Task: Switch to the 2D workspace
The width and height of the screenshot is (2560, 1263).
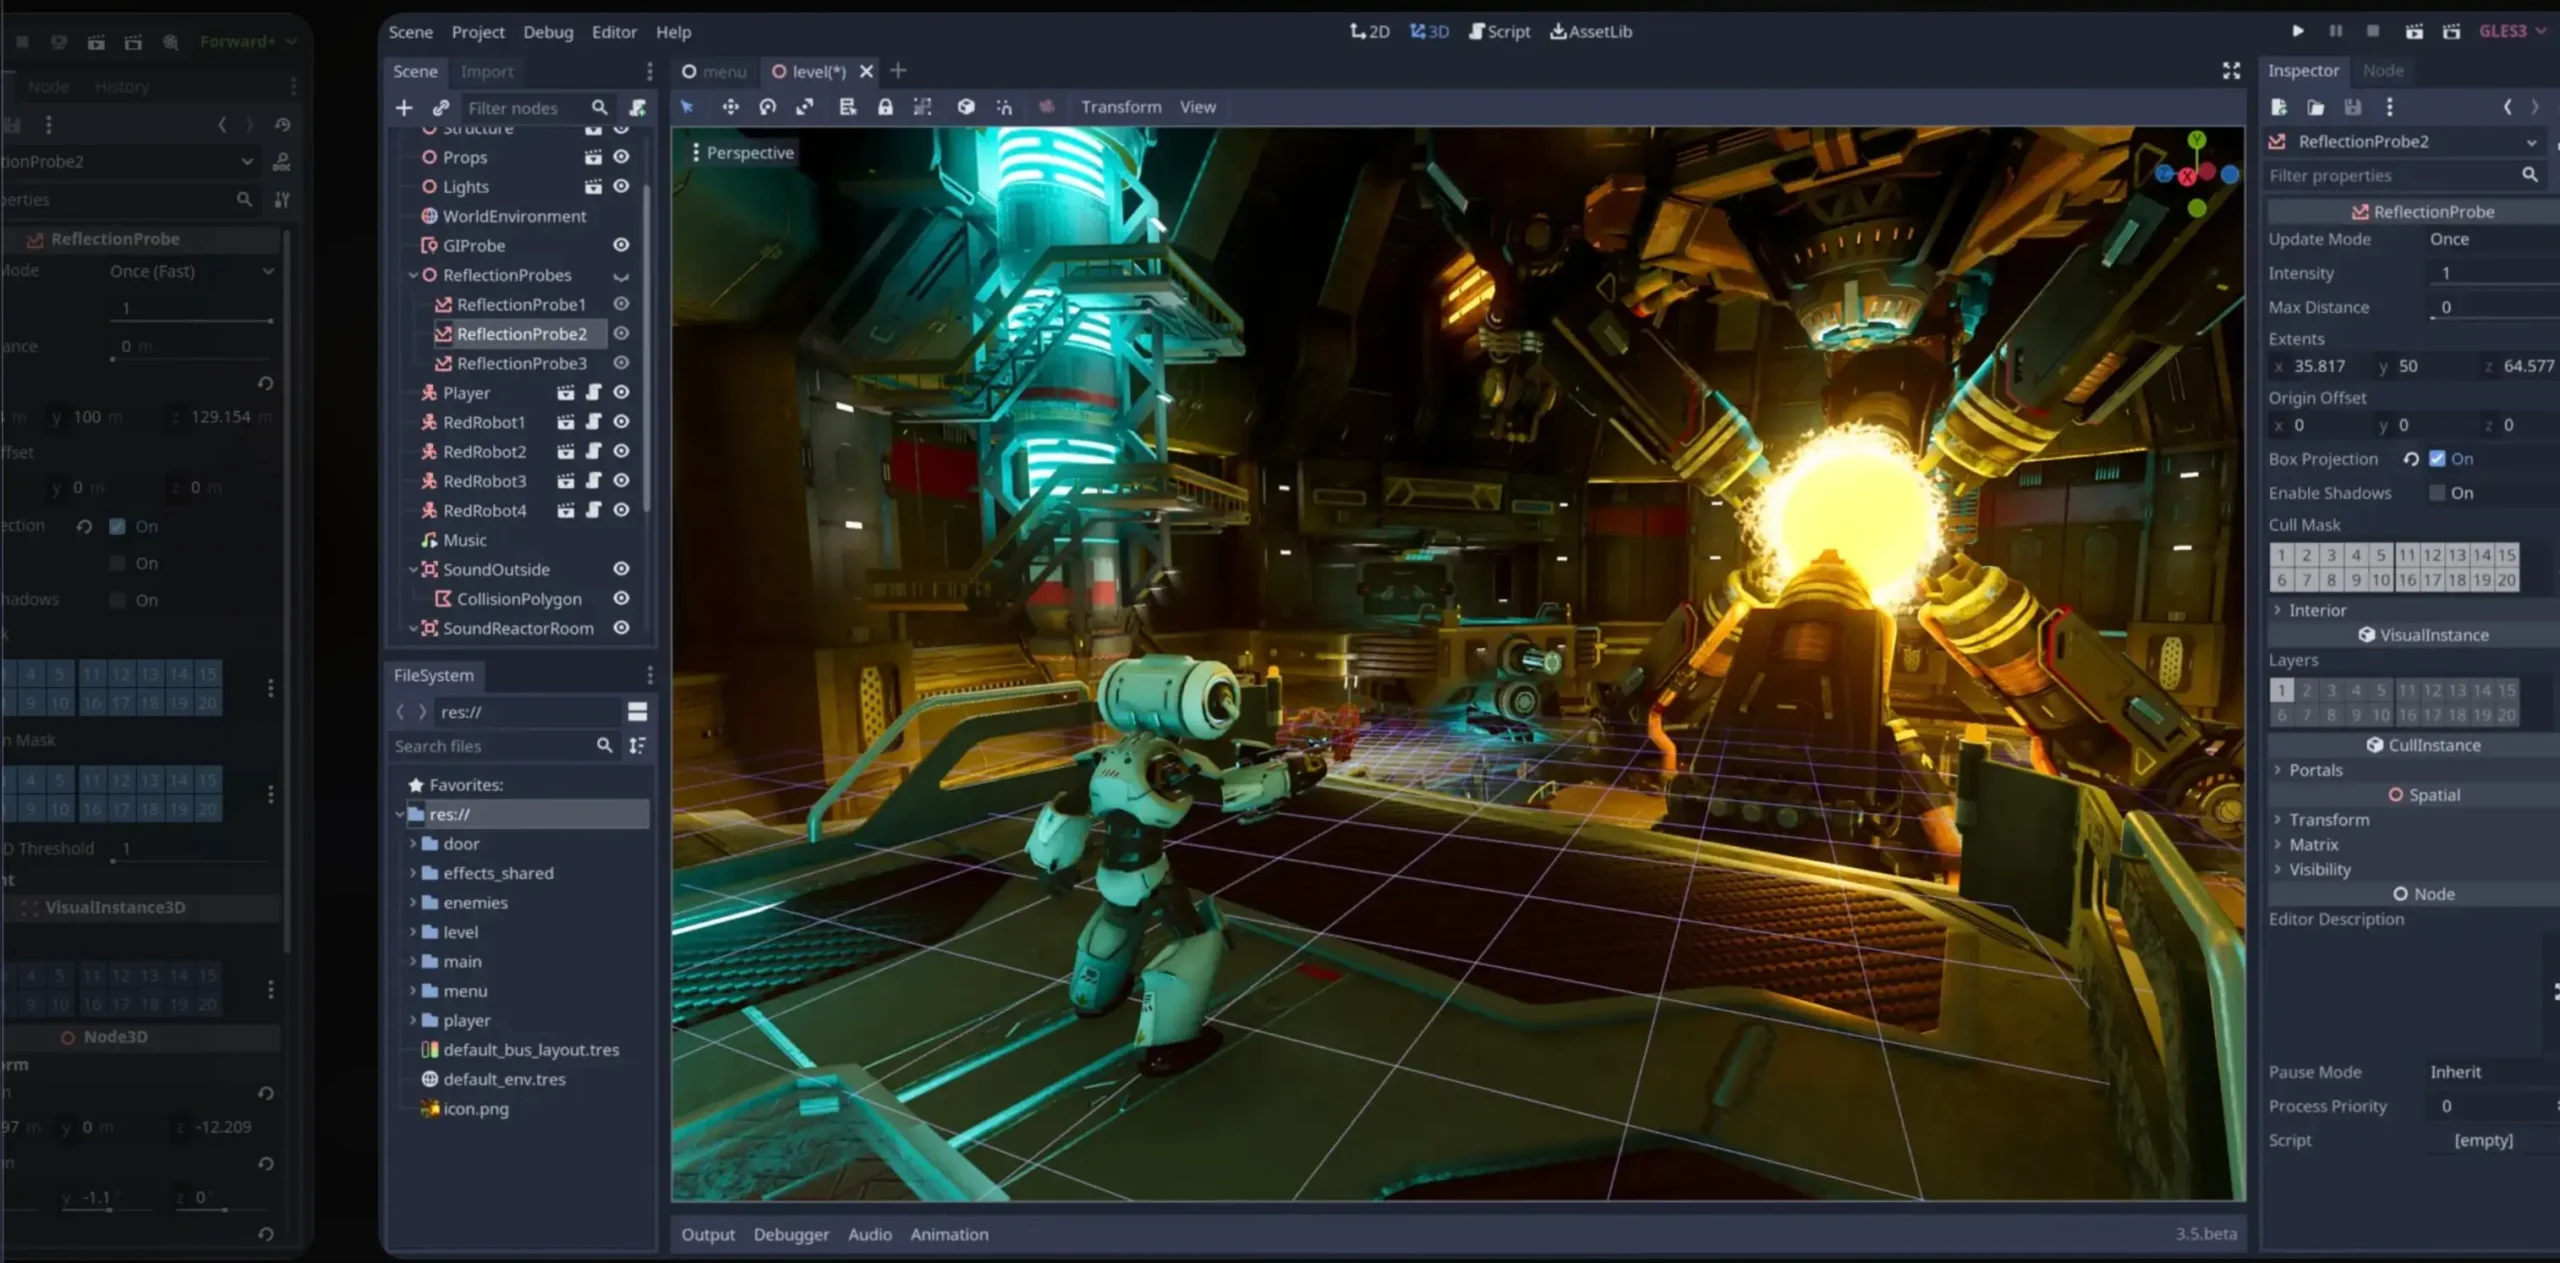Action: 1369,31
